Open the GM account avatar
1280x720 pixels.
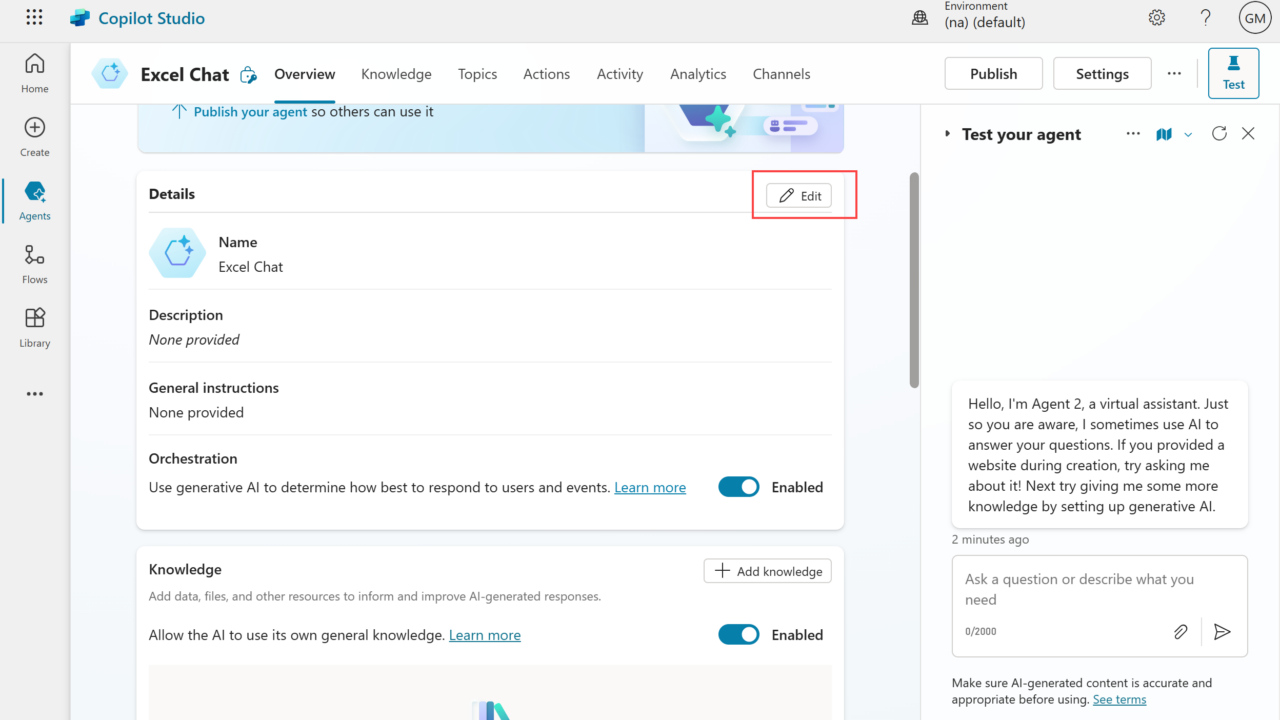click(1254, 18)
